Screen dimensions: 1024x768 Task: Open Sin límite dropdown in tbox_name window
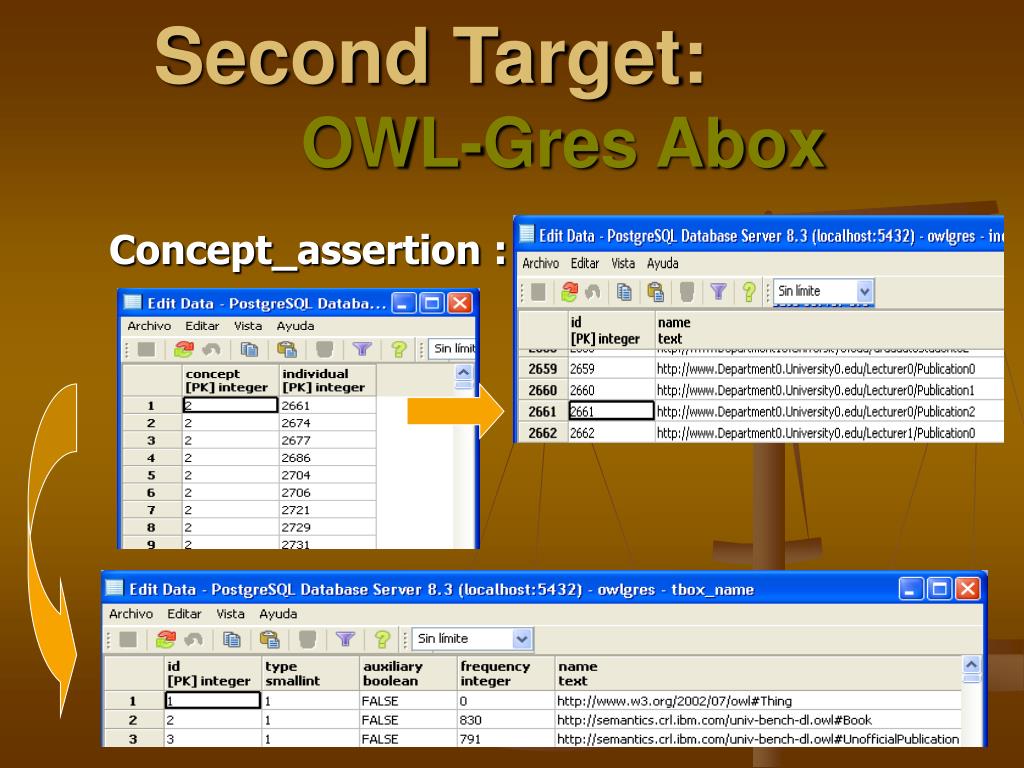522,639
